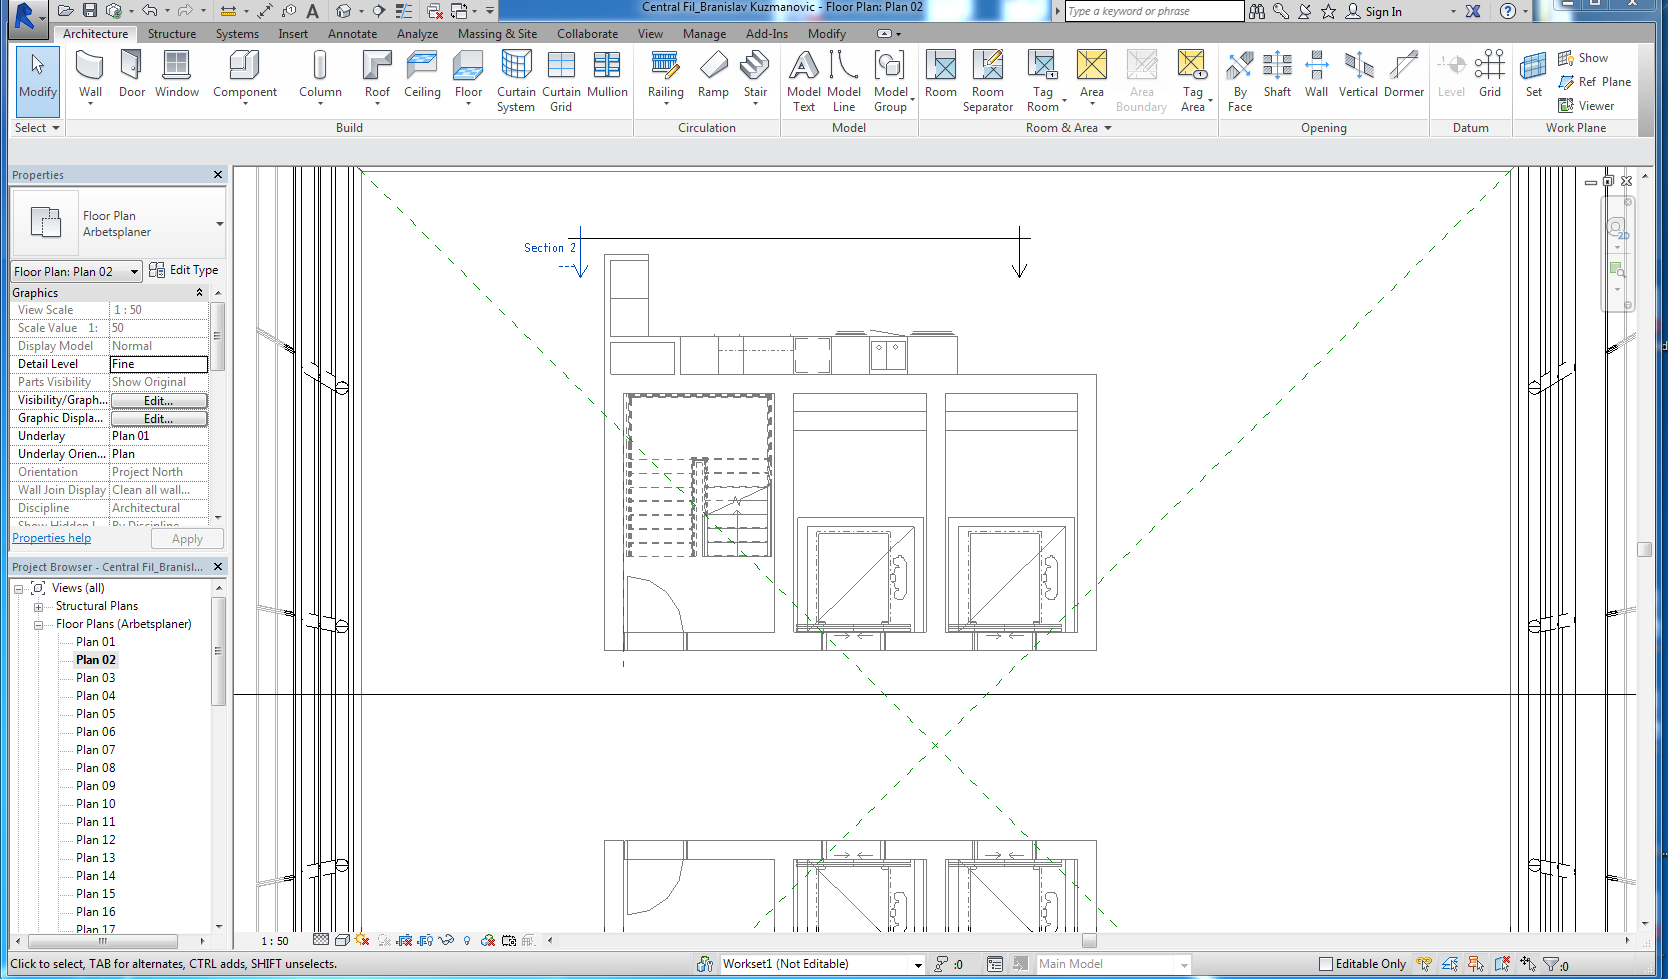Click the Detail Level value field
The height and width of the screenshot is (979, 1668).
[x=159, y=364]
